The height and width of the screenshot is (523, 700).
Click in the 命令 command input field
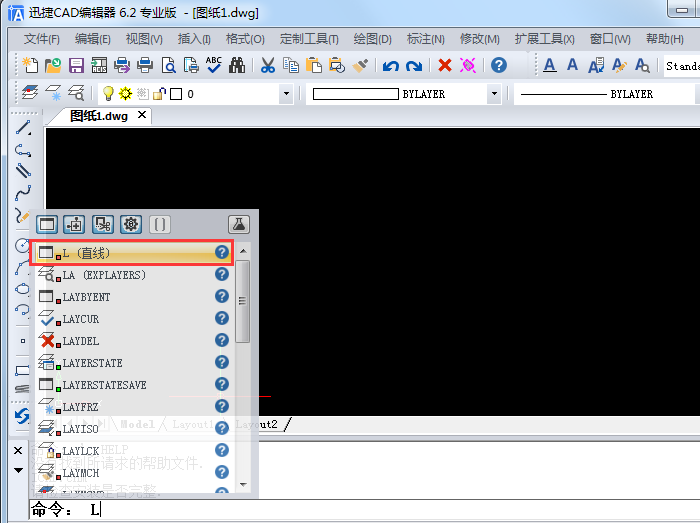pos(364,509)
